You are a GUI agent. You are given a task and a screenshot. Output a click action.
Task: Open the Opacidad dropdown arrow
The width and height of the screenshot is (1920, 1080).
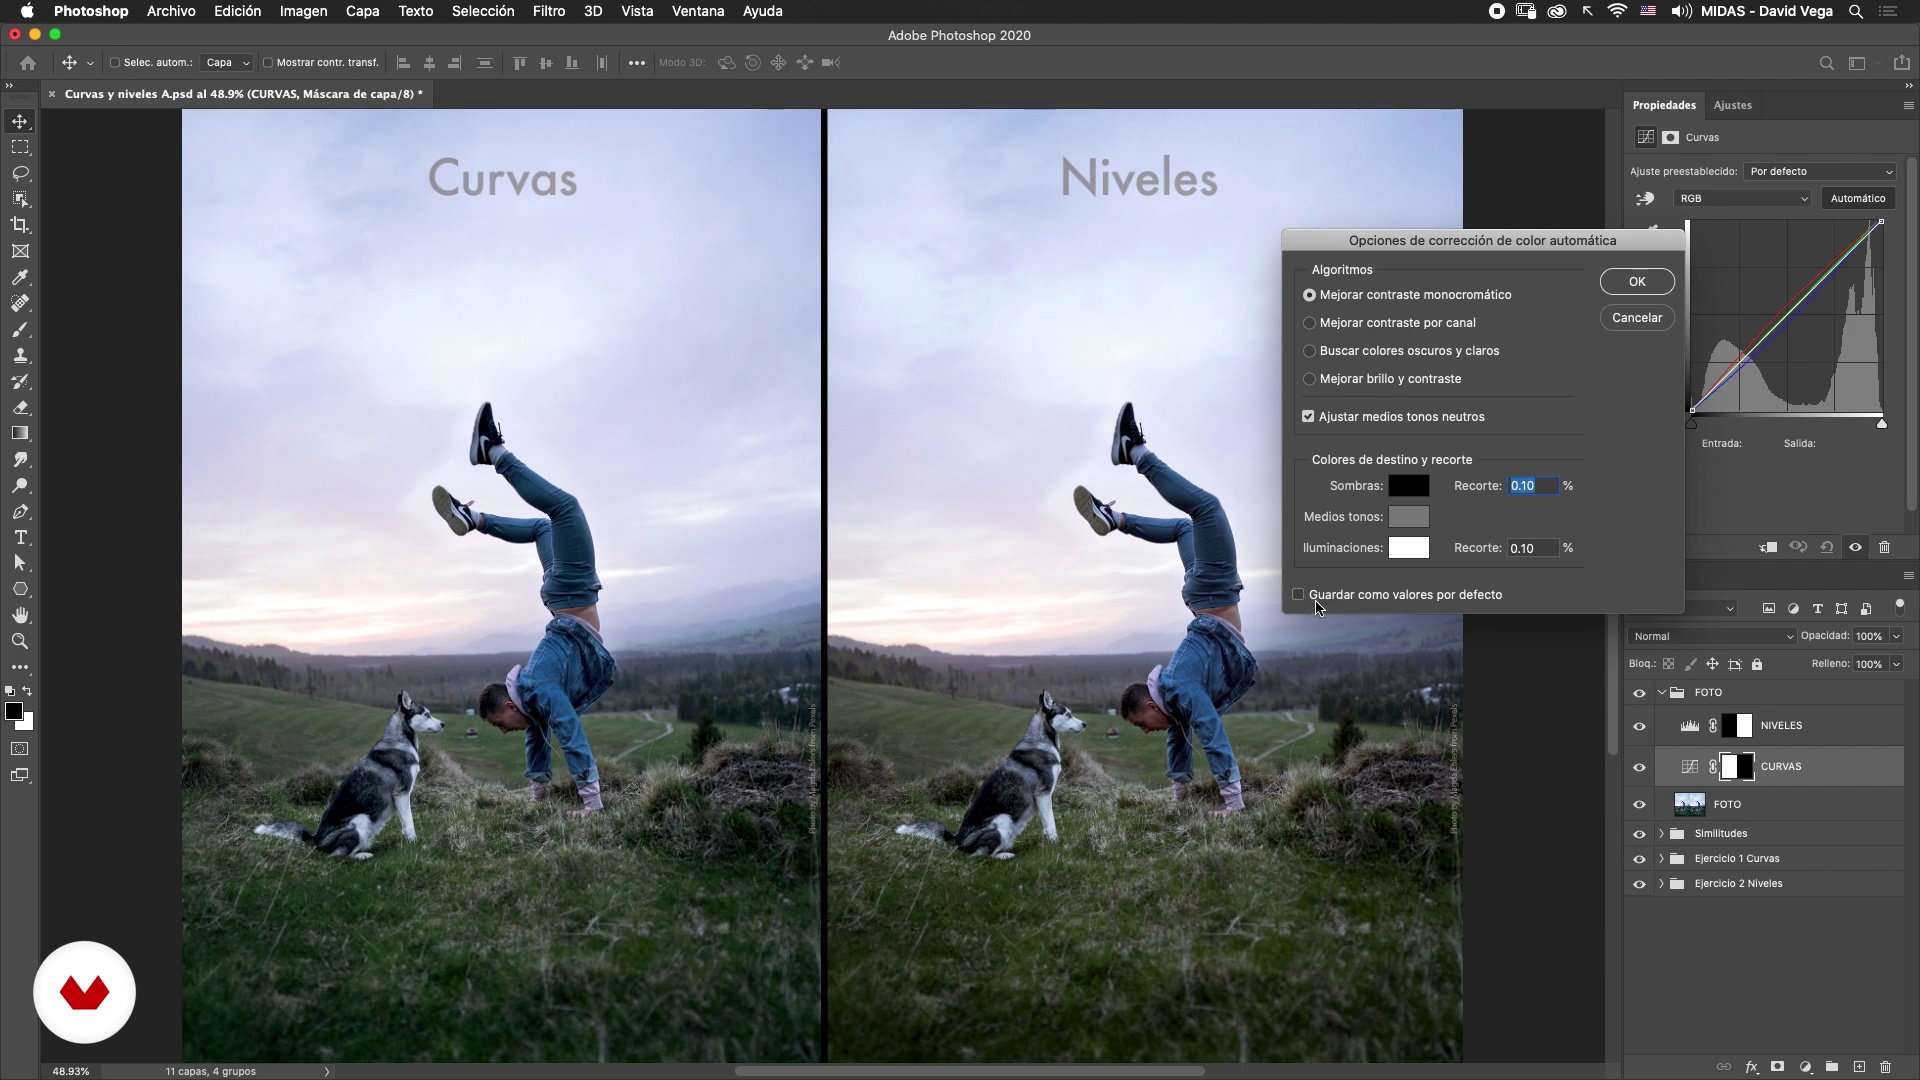pos(1896,636)
